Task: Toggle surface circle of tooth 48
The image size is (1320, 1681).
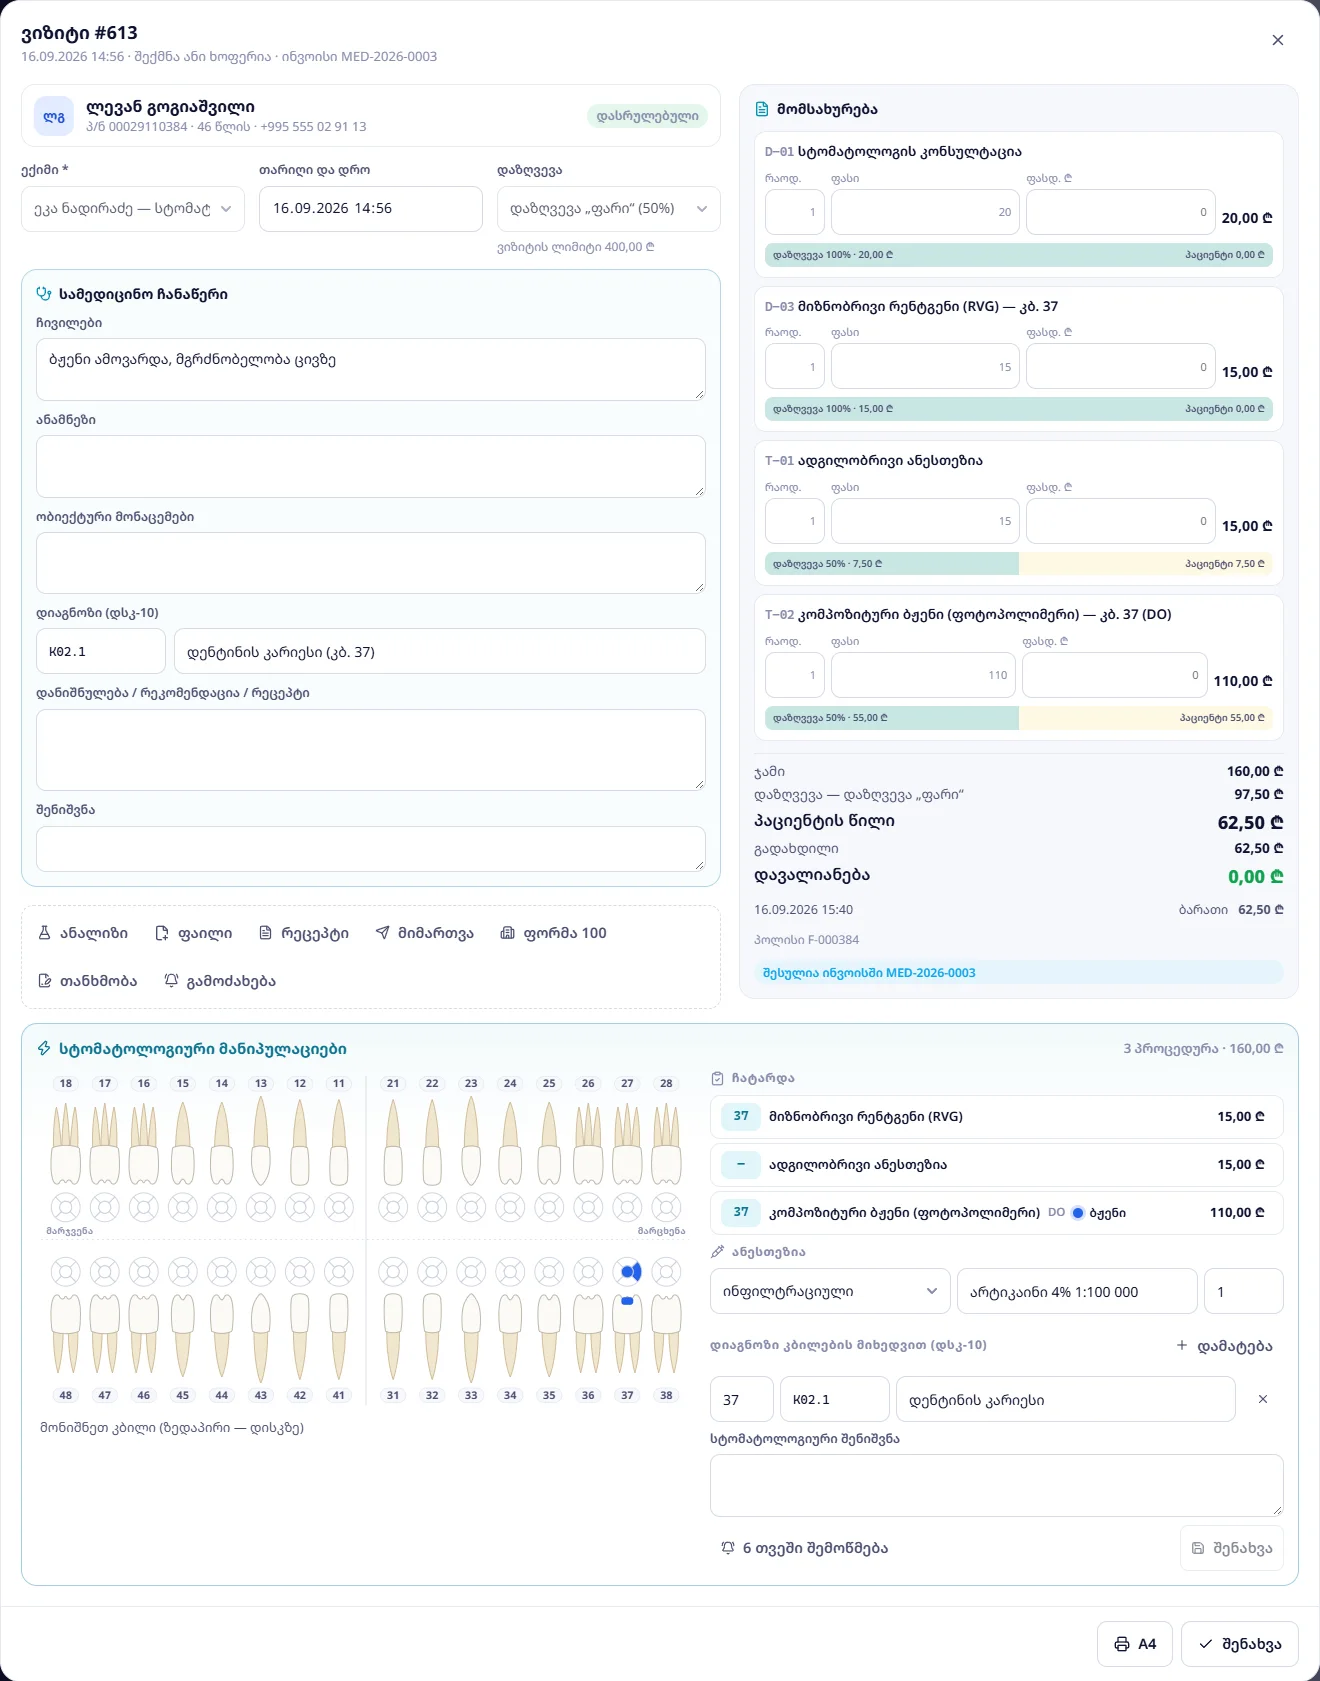Action: tap(66, 1272)
